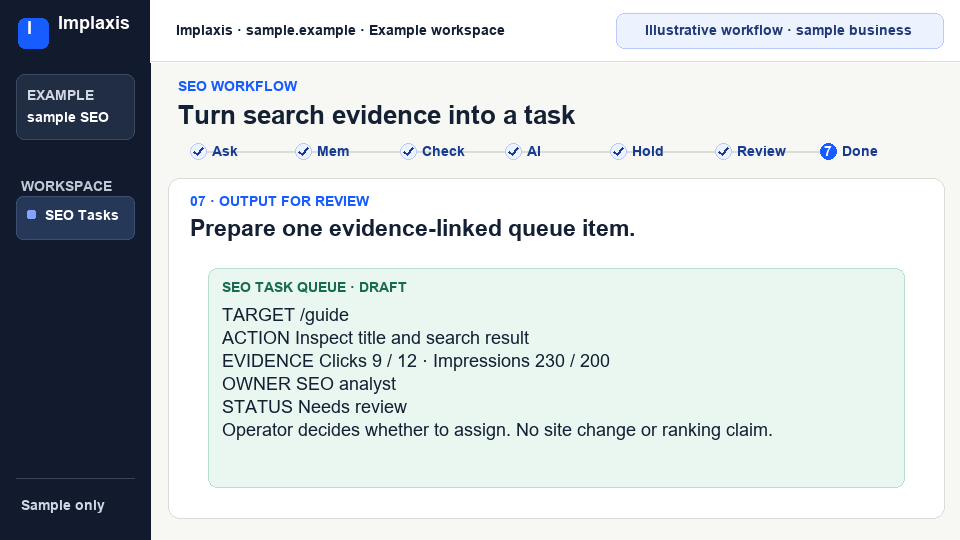Viewport: 960px width, 540px height.
Task: Click the Hold step checkmark icon
Action: (x=618, y=152)
